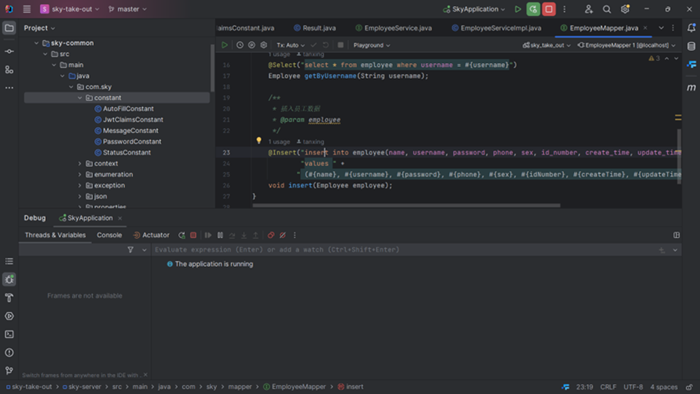
Task: Pause program in Debug toolbar
Action: click(220, 235)
